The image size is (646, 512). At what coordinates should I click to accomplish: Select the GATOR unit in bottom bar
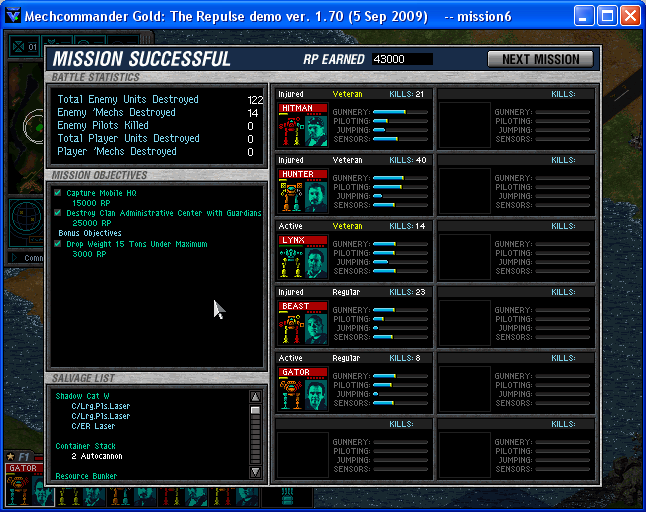(x=25, y=485)
